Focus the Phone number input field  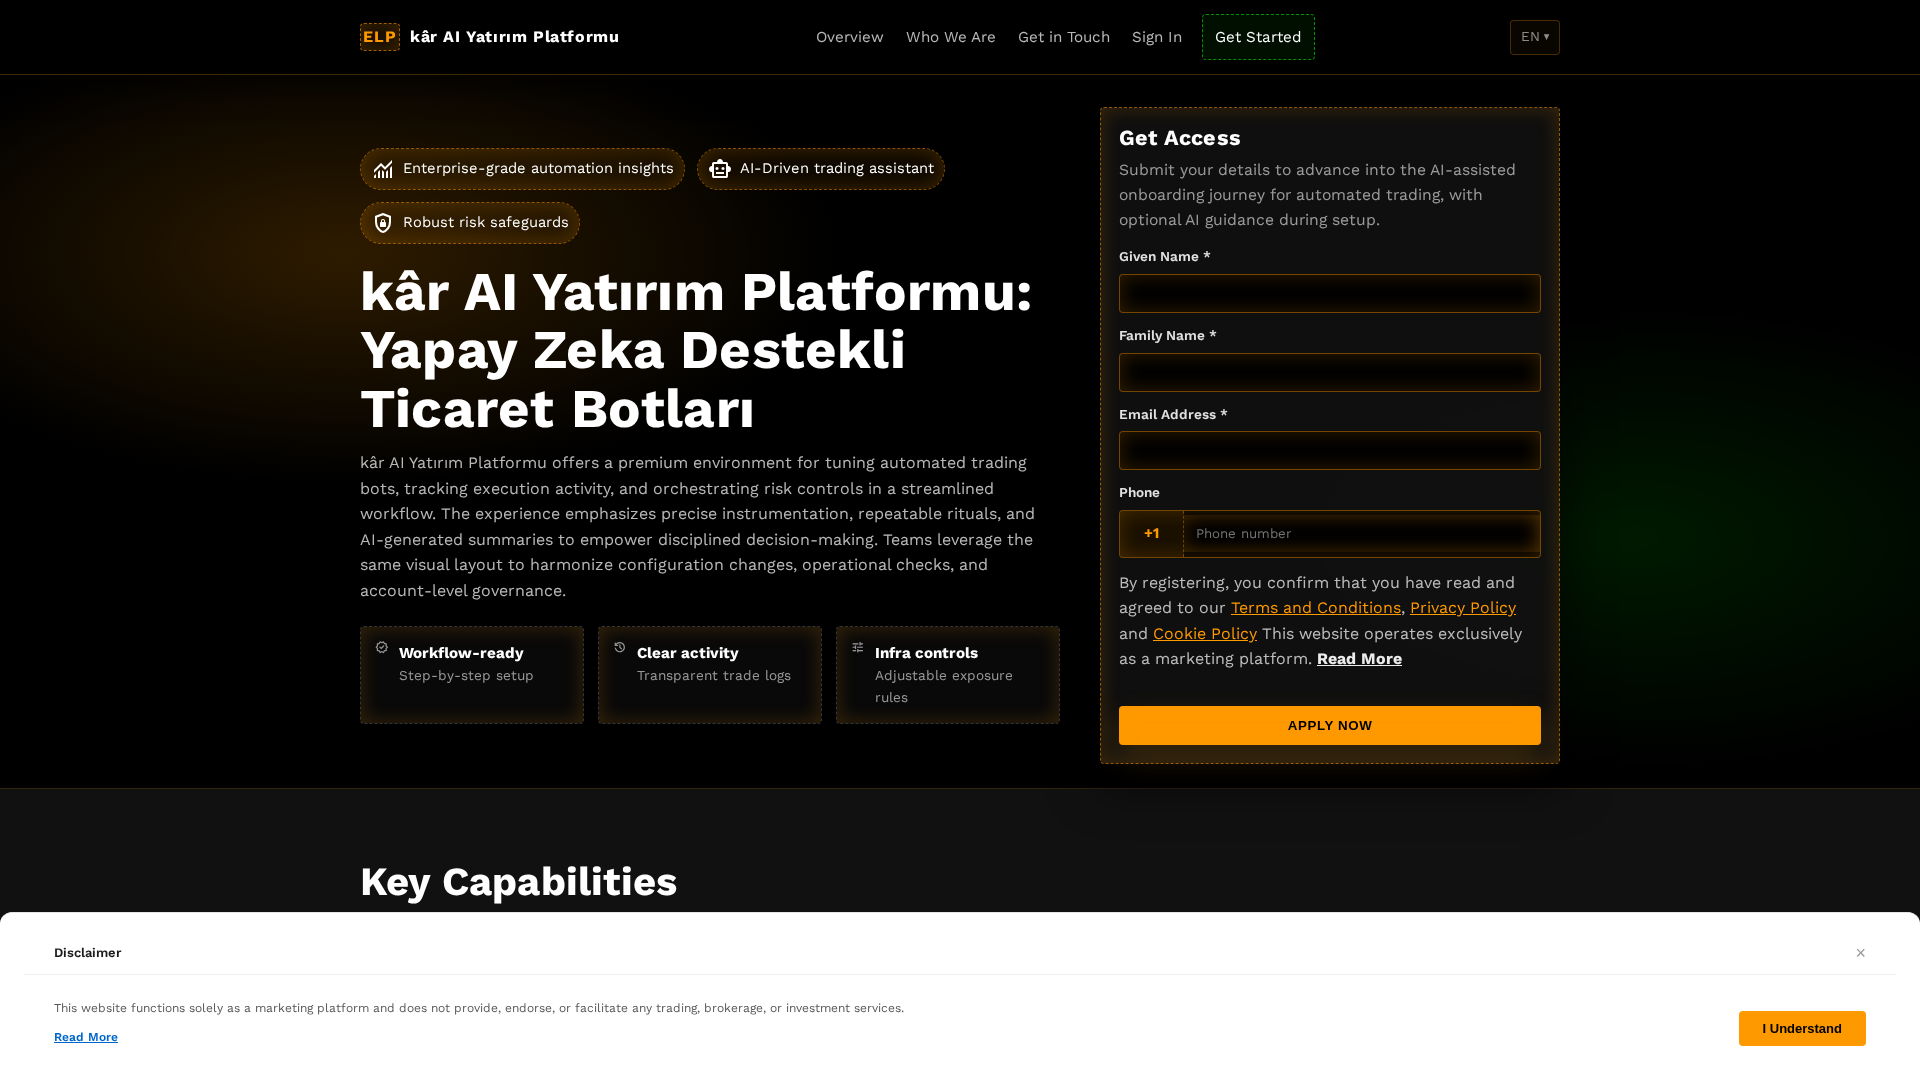1362,534
